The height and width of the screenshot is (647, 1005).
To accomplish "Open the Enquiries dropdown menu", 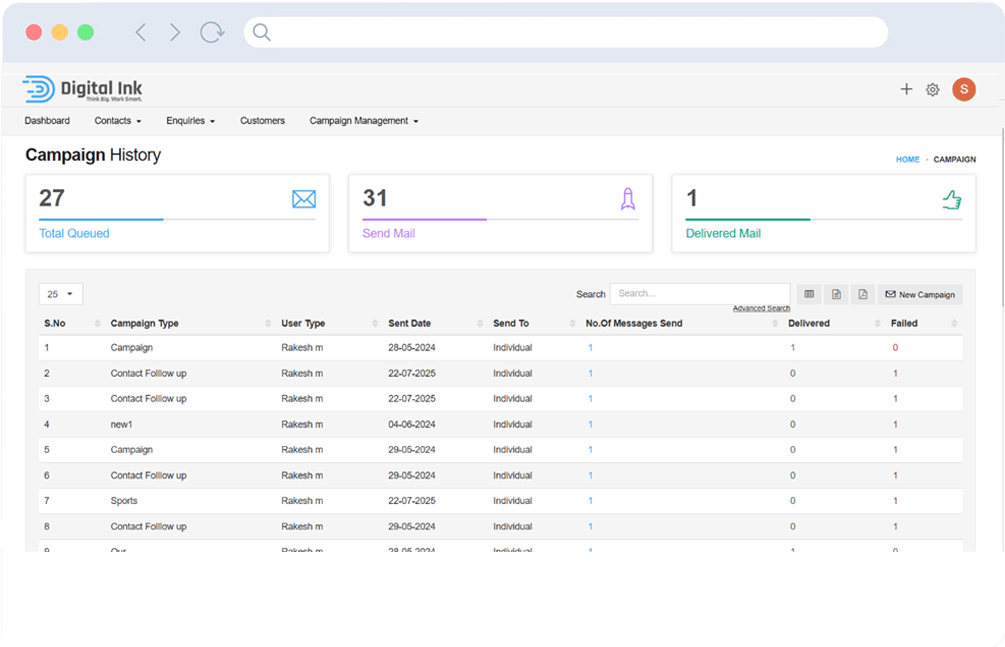I will click(x=190, y=121).
